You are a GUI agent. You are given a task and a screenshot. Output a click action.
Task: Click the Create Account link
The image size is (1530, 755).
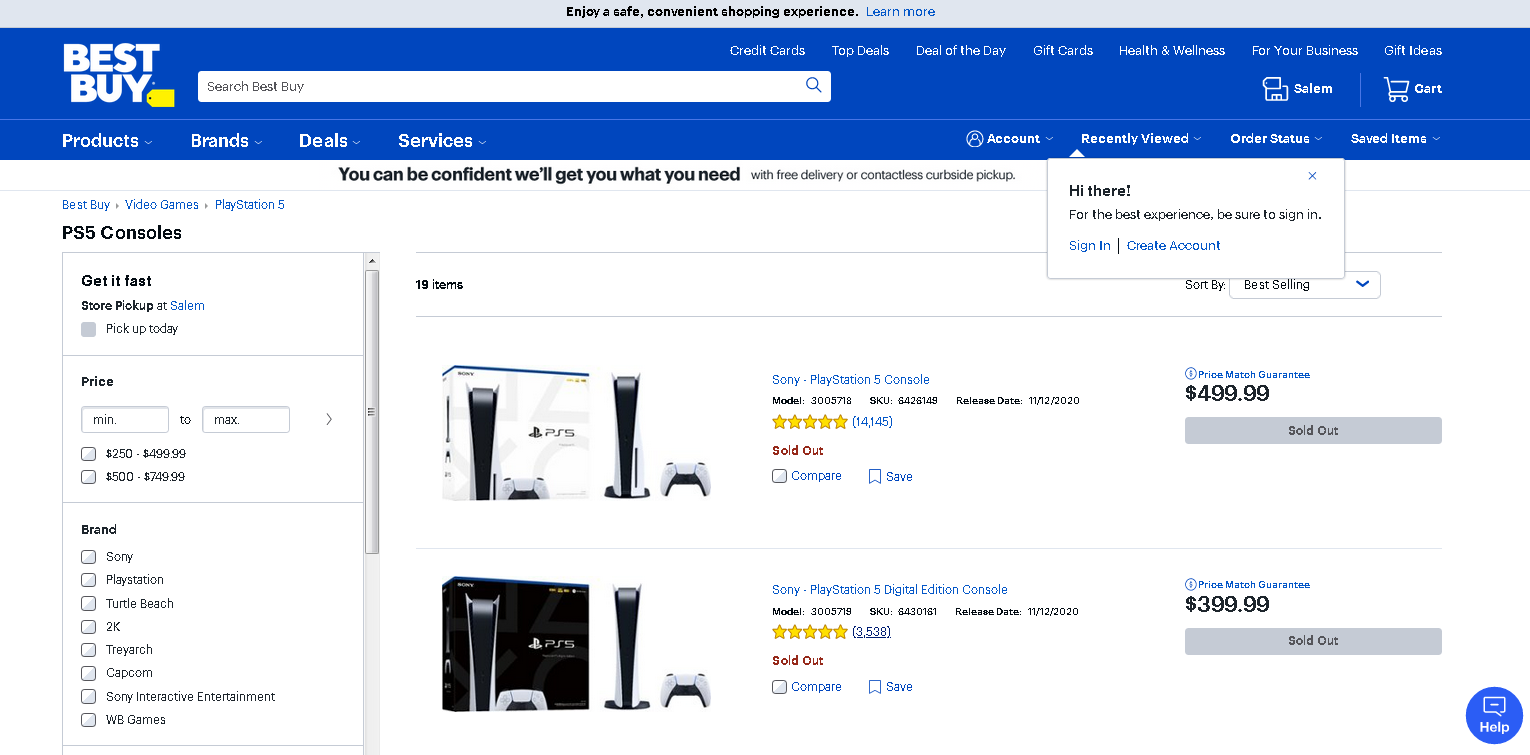click(1173, 246)
